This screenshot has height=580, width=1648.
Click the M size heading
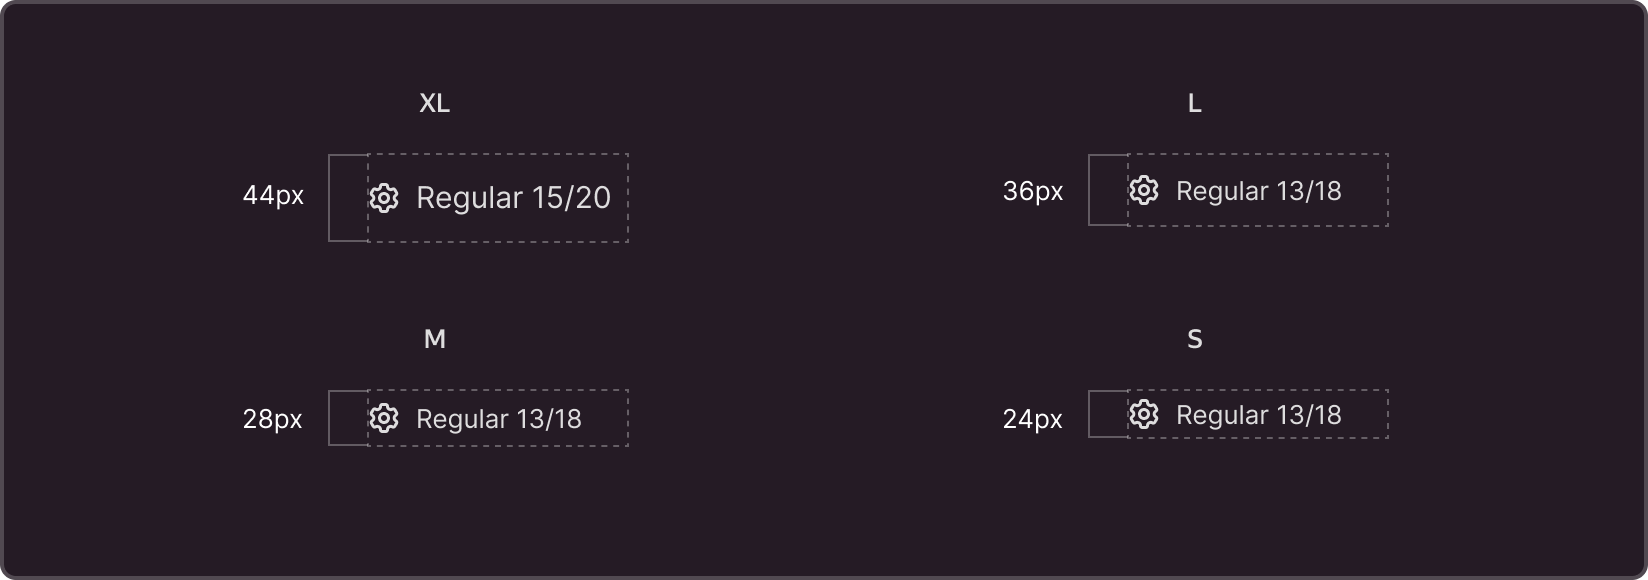click(x=434, y=339)
